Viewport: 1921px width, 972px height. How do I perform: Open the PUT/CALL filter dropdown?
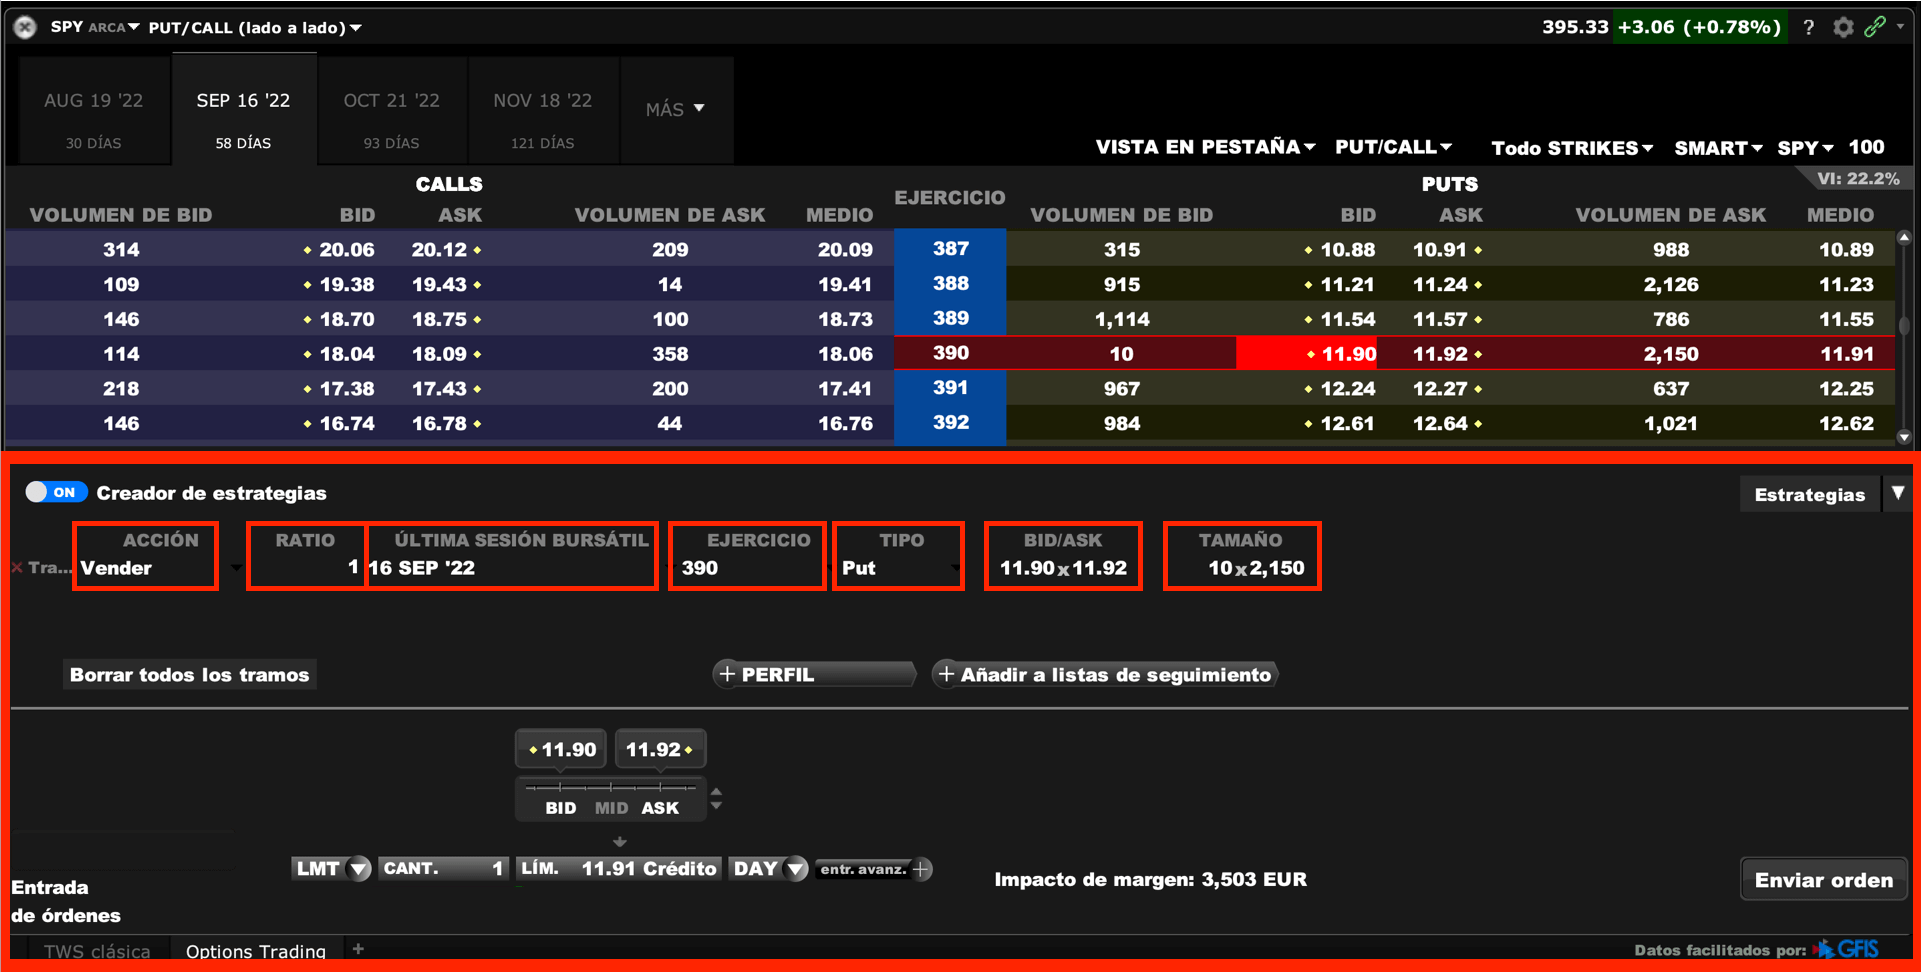(x=1393, y=147)
